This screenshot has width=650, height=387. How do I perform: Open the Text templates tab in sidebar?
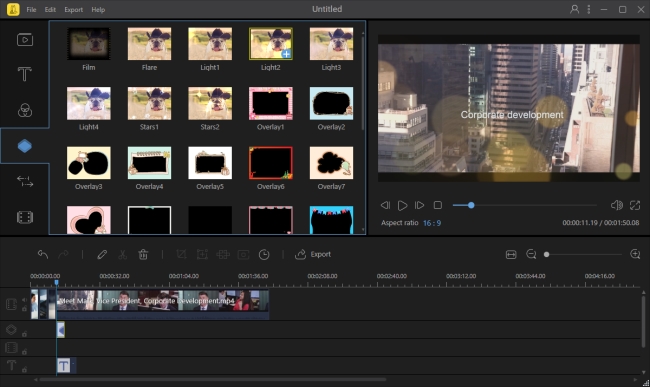tap(25, 74)
